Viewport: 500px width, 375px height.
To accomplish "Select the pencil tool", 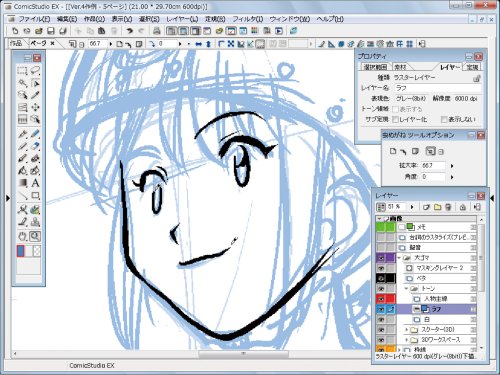I will (22, 146).
